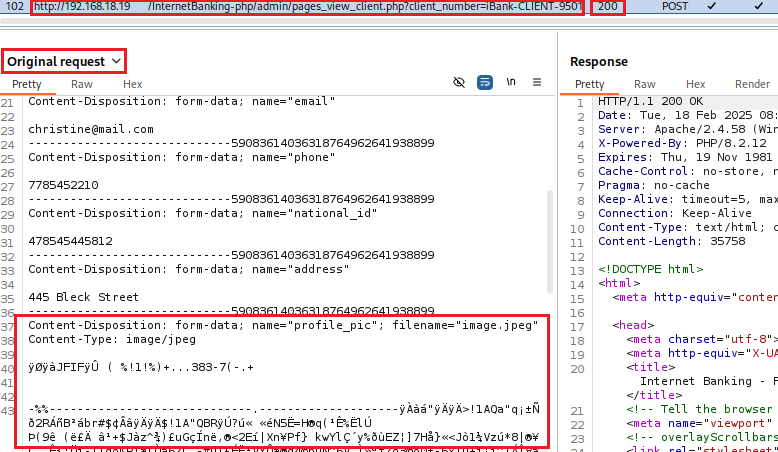This screenshot has height=452, width=778.
Task: Click the christine@mail.com value in request
Action: pos(91,129)
